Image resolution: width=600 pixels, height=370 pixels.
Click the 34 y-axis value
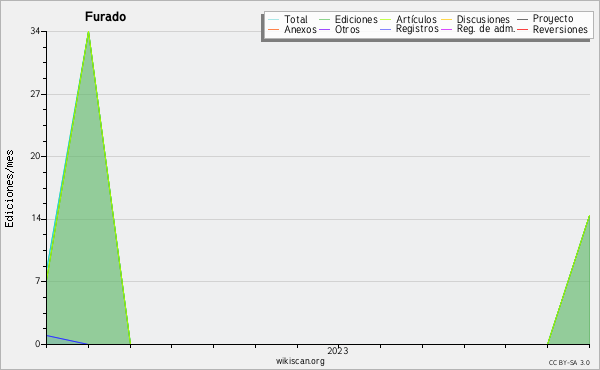(x=35, y=31)
